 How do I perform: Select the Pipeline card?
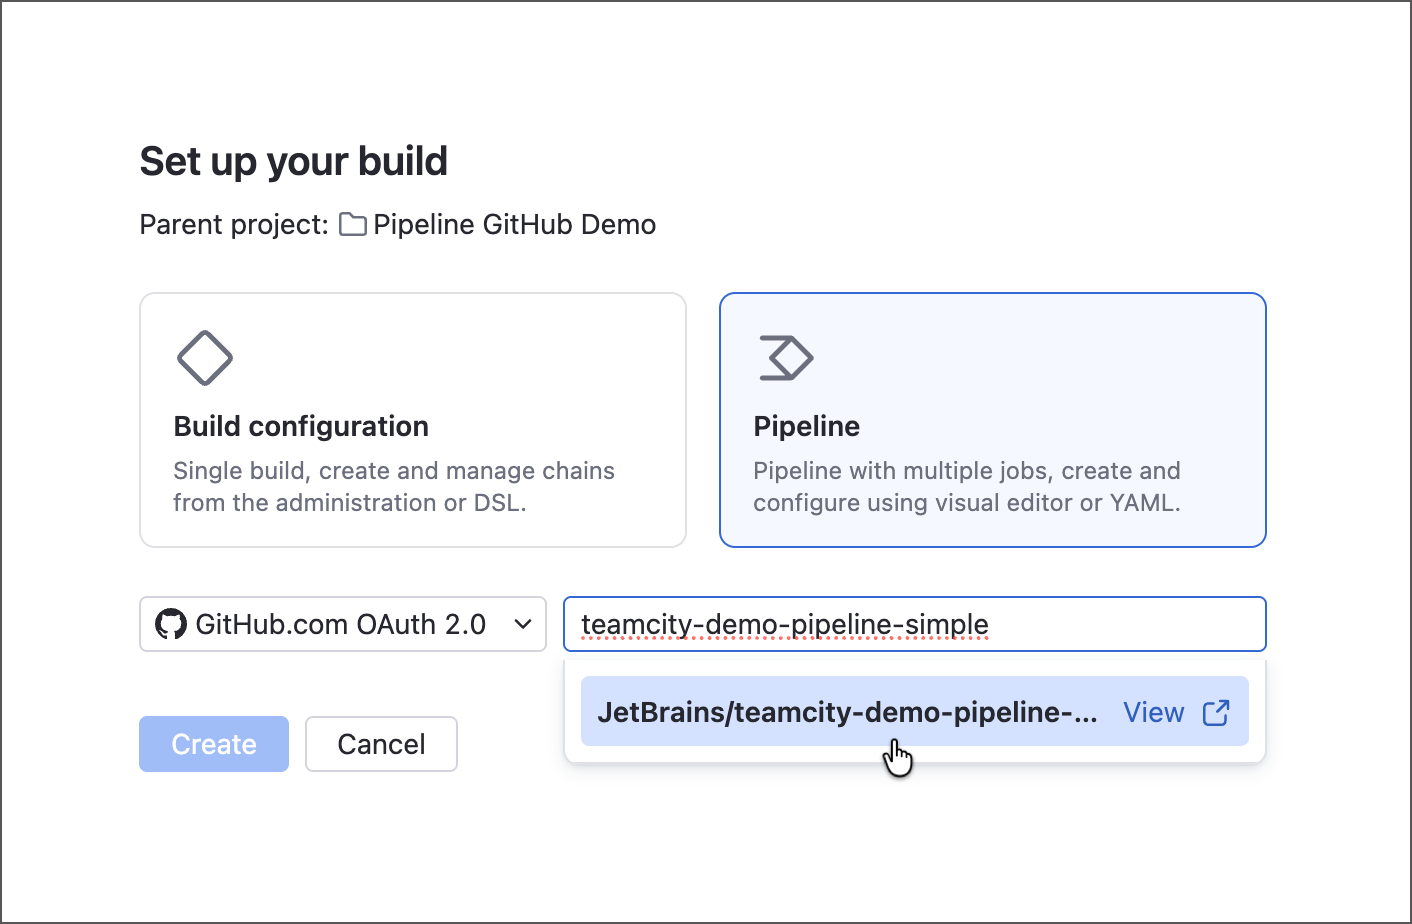click(x=993, y=420)
